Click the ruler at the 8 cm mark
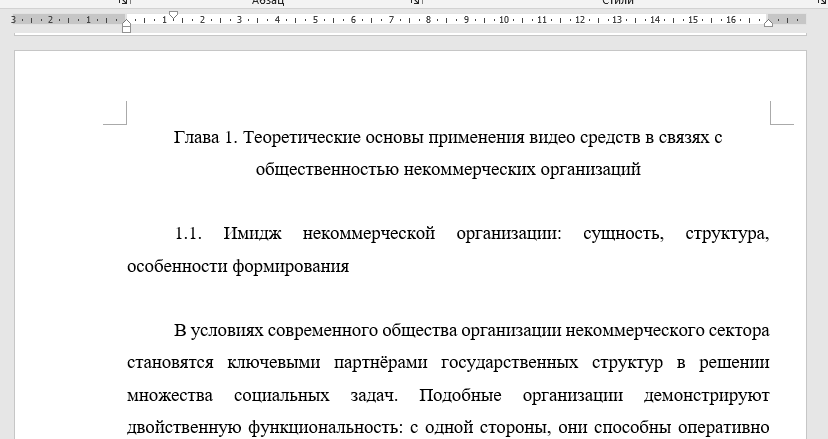 (x=428, y=20)
